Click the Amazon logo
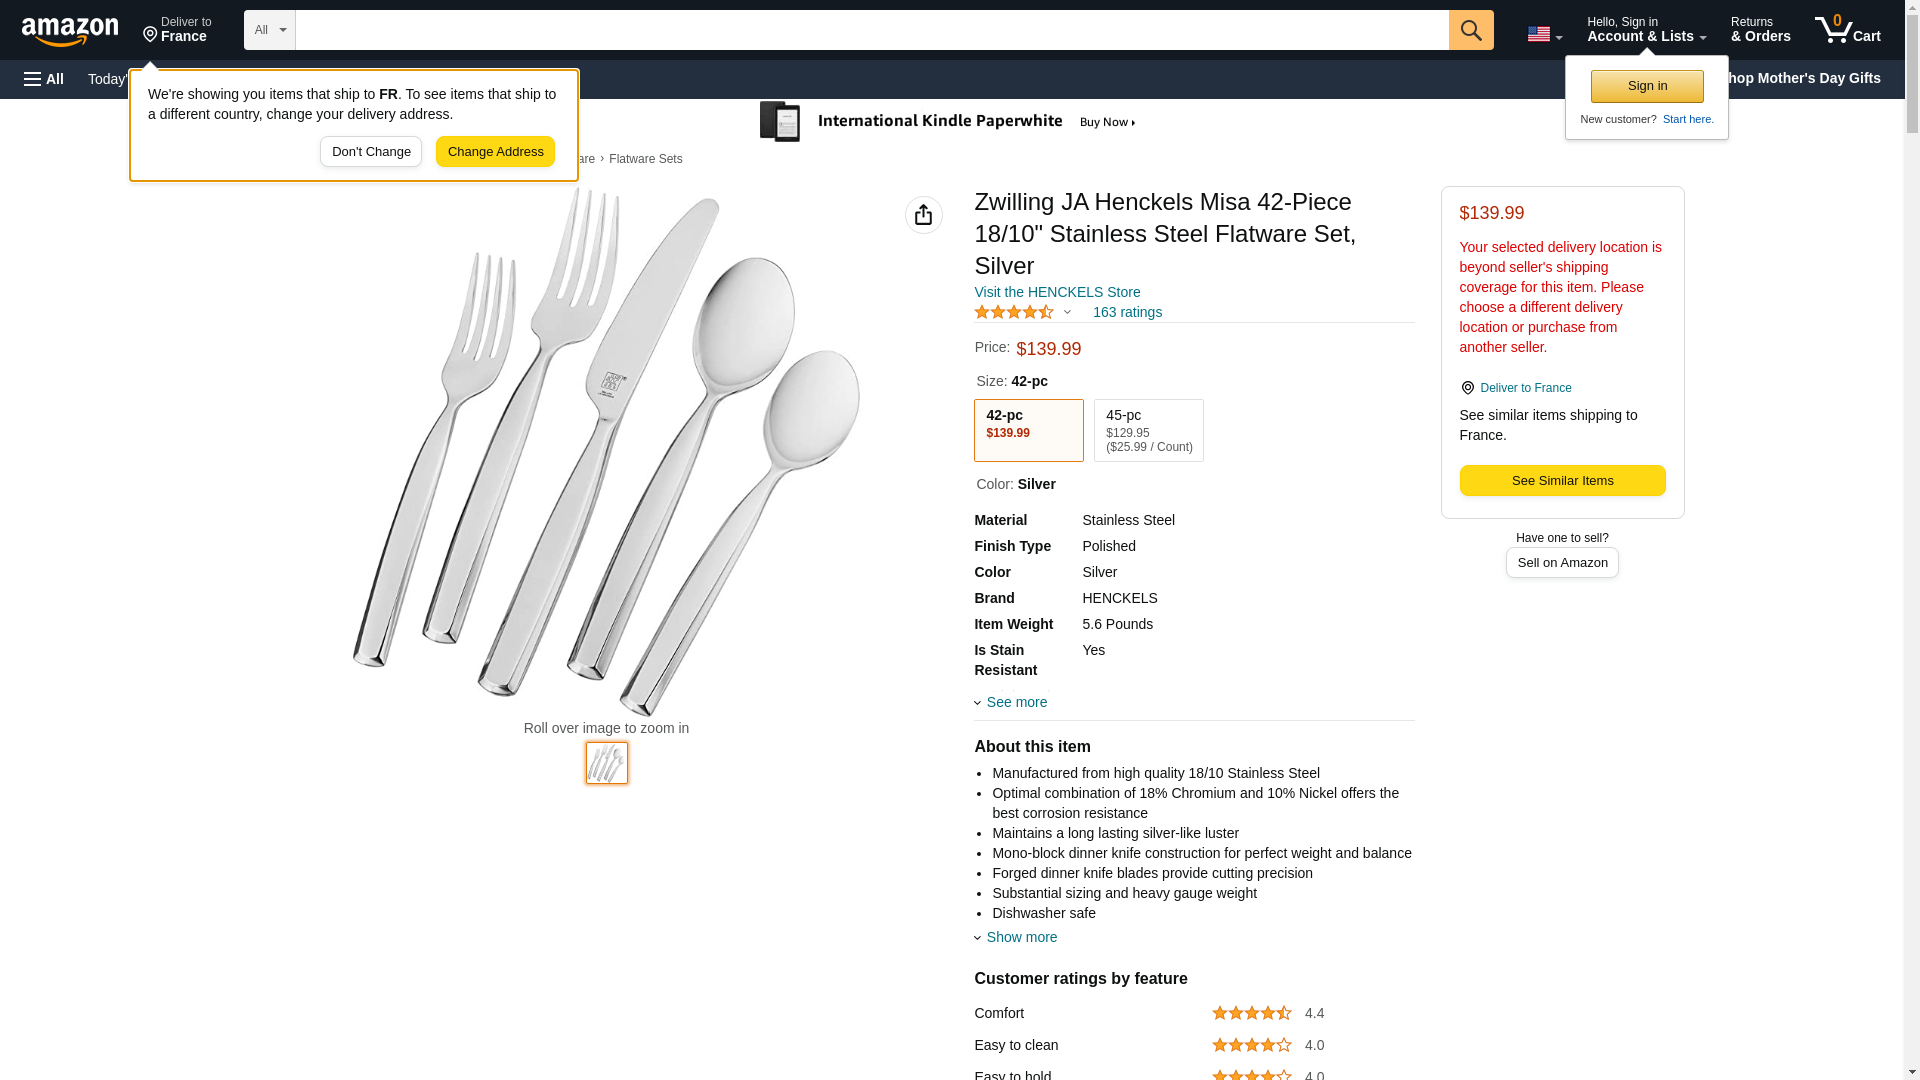The height and width of the screenshot is (1080, 1920). pyautogui.click(x=70, y=31)
